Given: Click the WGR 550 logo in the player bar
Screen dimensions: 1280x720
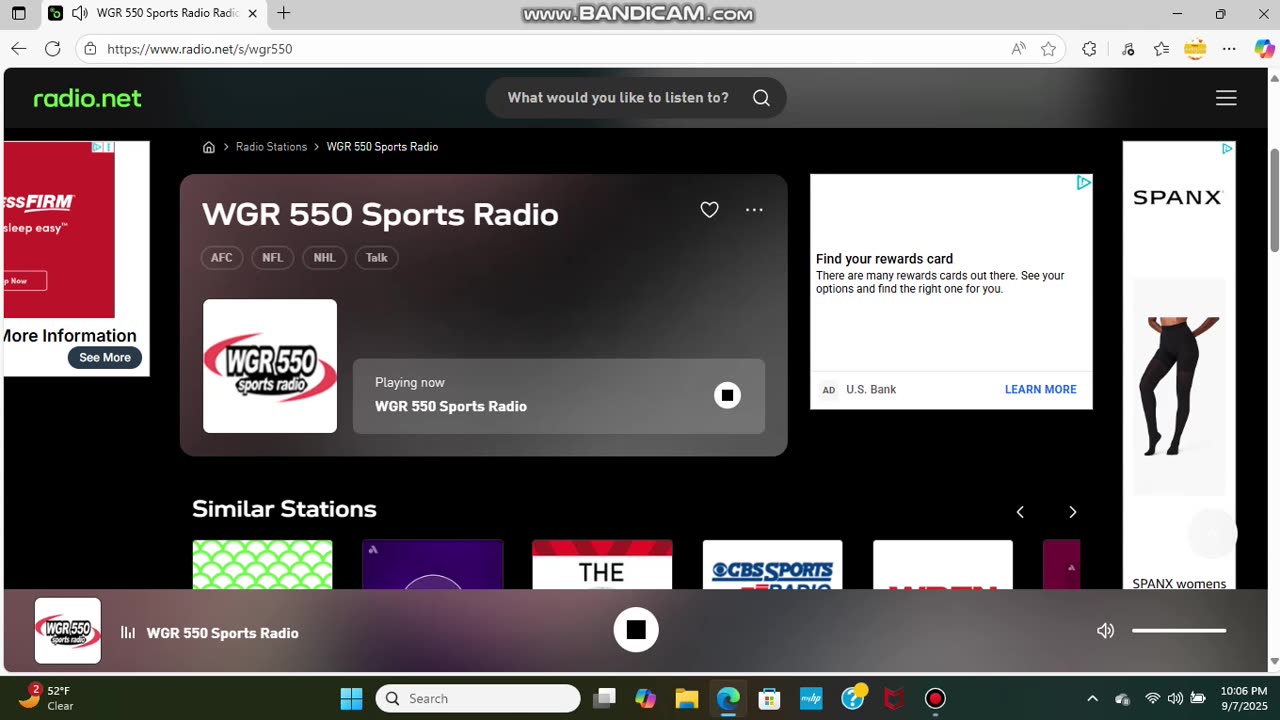Looking at the screenshot, I should (x=68, y=631).
